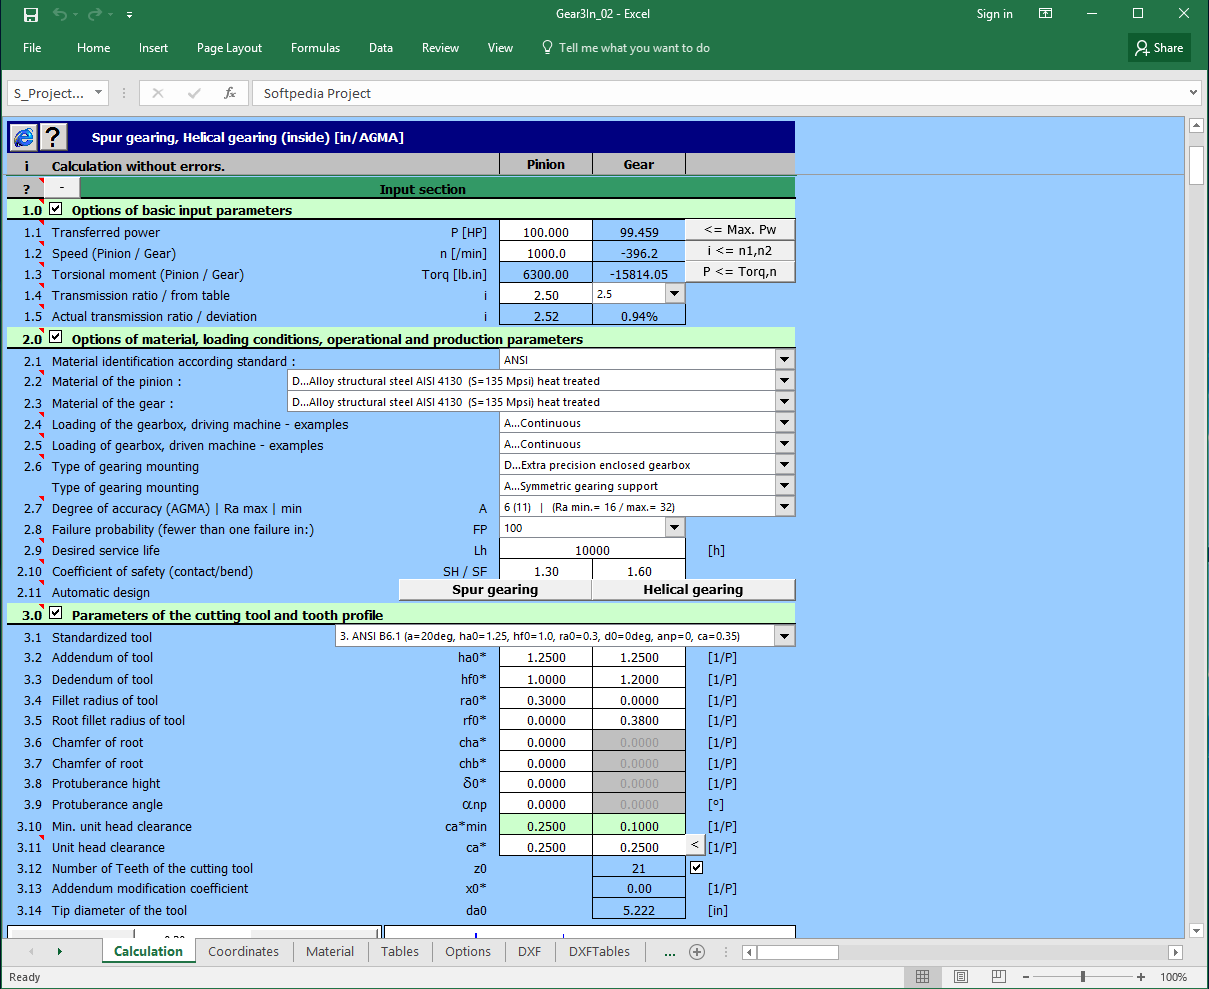This screenshot has height=989, width=1209.
Task: Click the New sheet plus icon
Action: pyautogui.click(x=697, y=952)
